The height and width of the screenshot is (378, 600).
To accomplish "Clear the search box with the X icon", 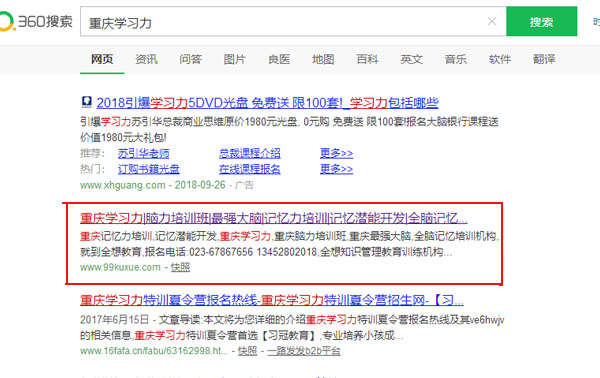I will click(492, 21).
